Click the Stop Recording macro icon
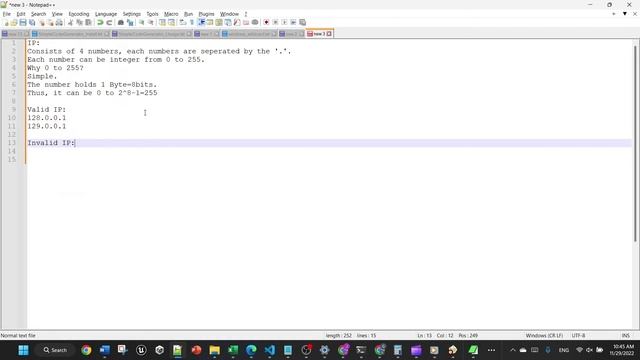The height and width of the screenshot is (360, 640). tap(275, 22)
